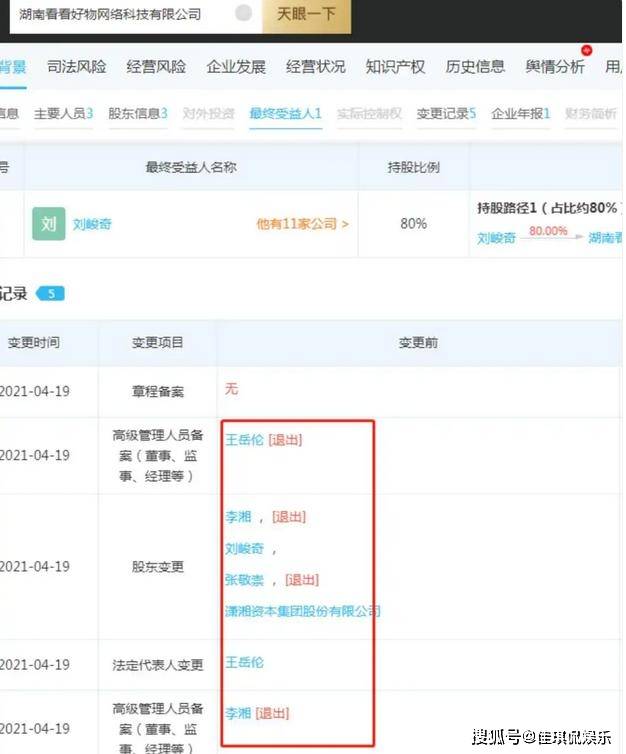626x754 pixels.
Task: Click the blue 5 record count badge
Action: pyautogui.click(x=50, y=293)
